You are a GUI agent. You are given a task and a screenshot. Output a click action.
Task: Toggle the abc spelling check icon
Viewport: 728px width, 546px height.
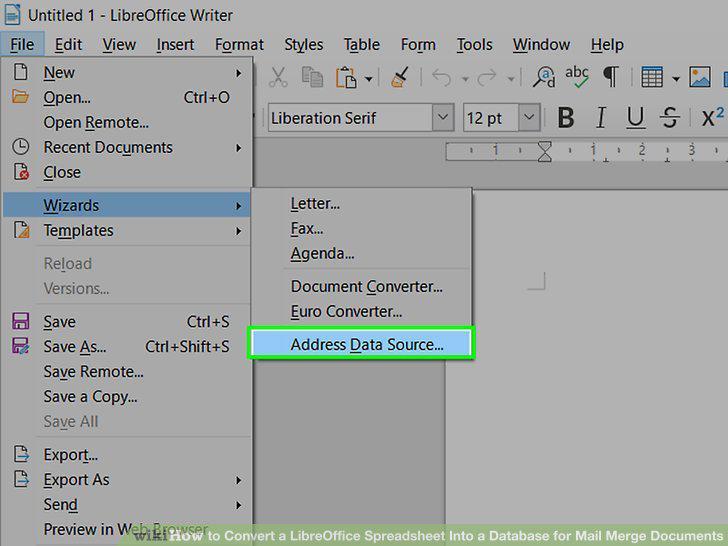(x=577, y=77)
